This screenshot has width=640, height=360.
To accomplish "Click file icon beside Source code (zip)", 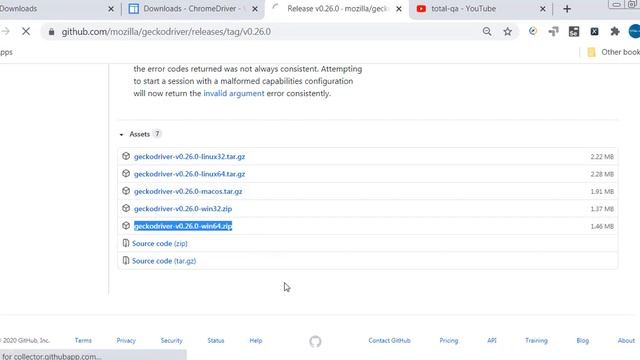I will point(126,243).
